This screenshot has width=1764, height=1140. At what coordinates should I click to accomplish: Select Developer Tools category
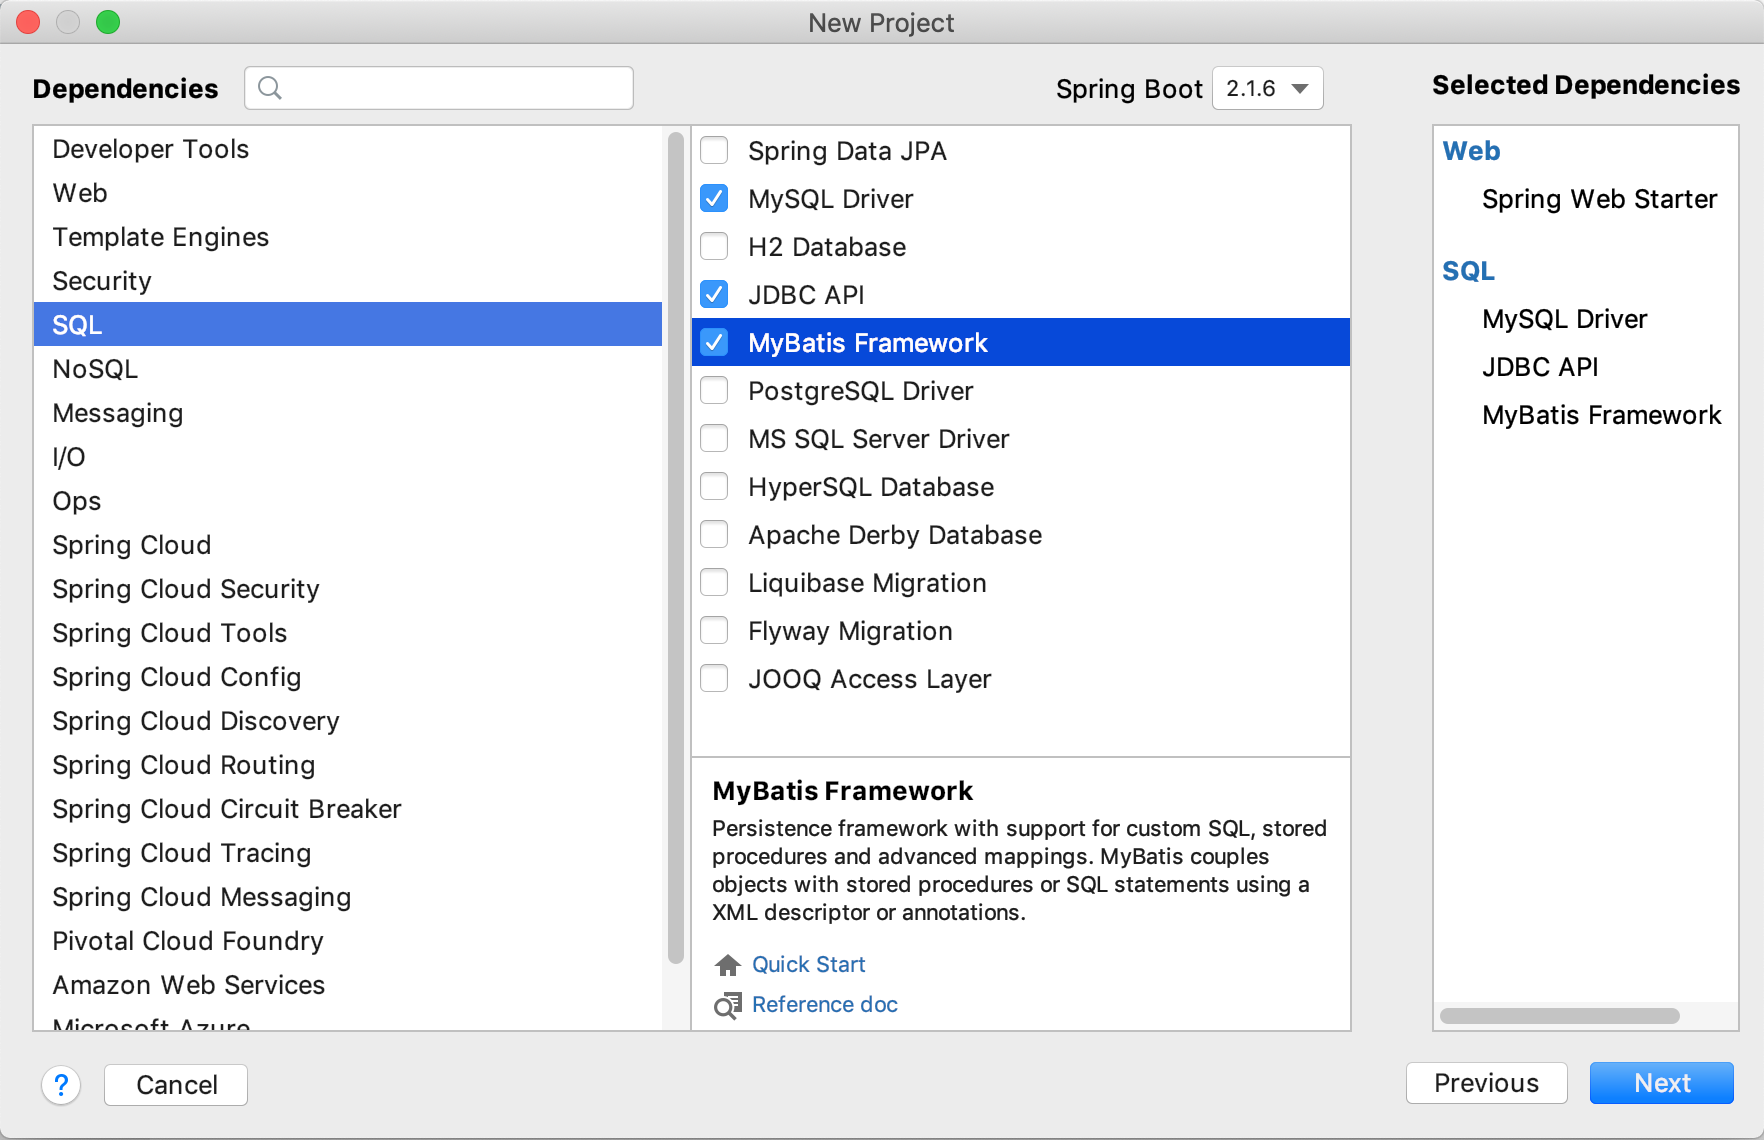(x=348, y=149)
